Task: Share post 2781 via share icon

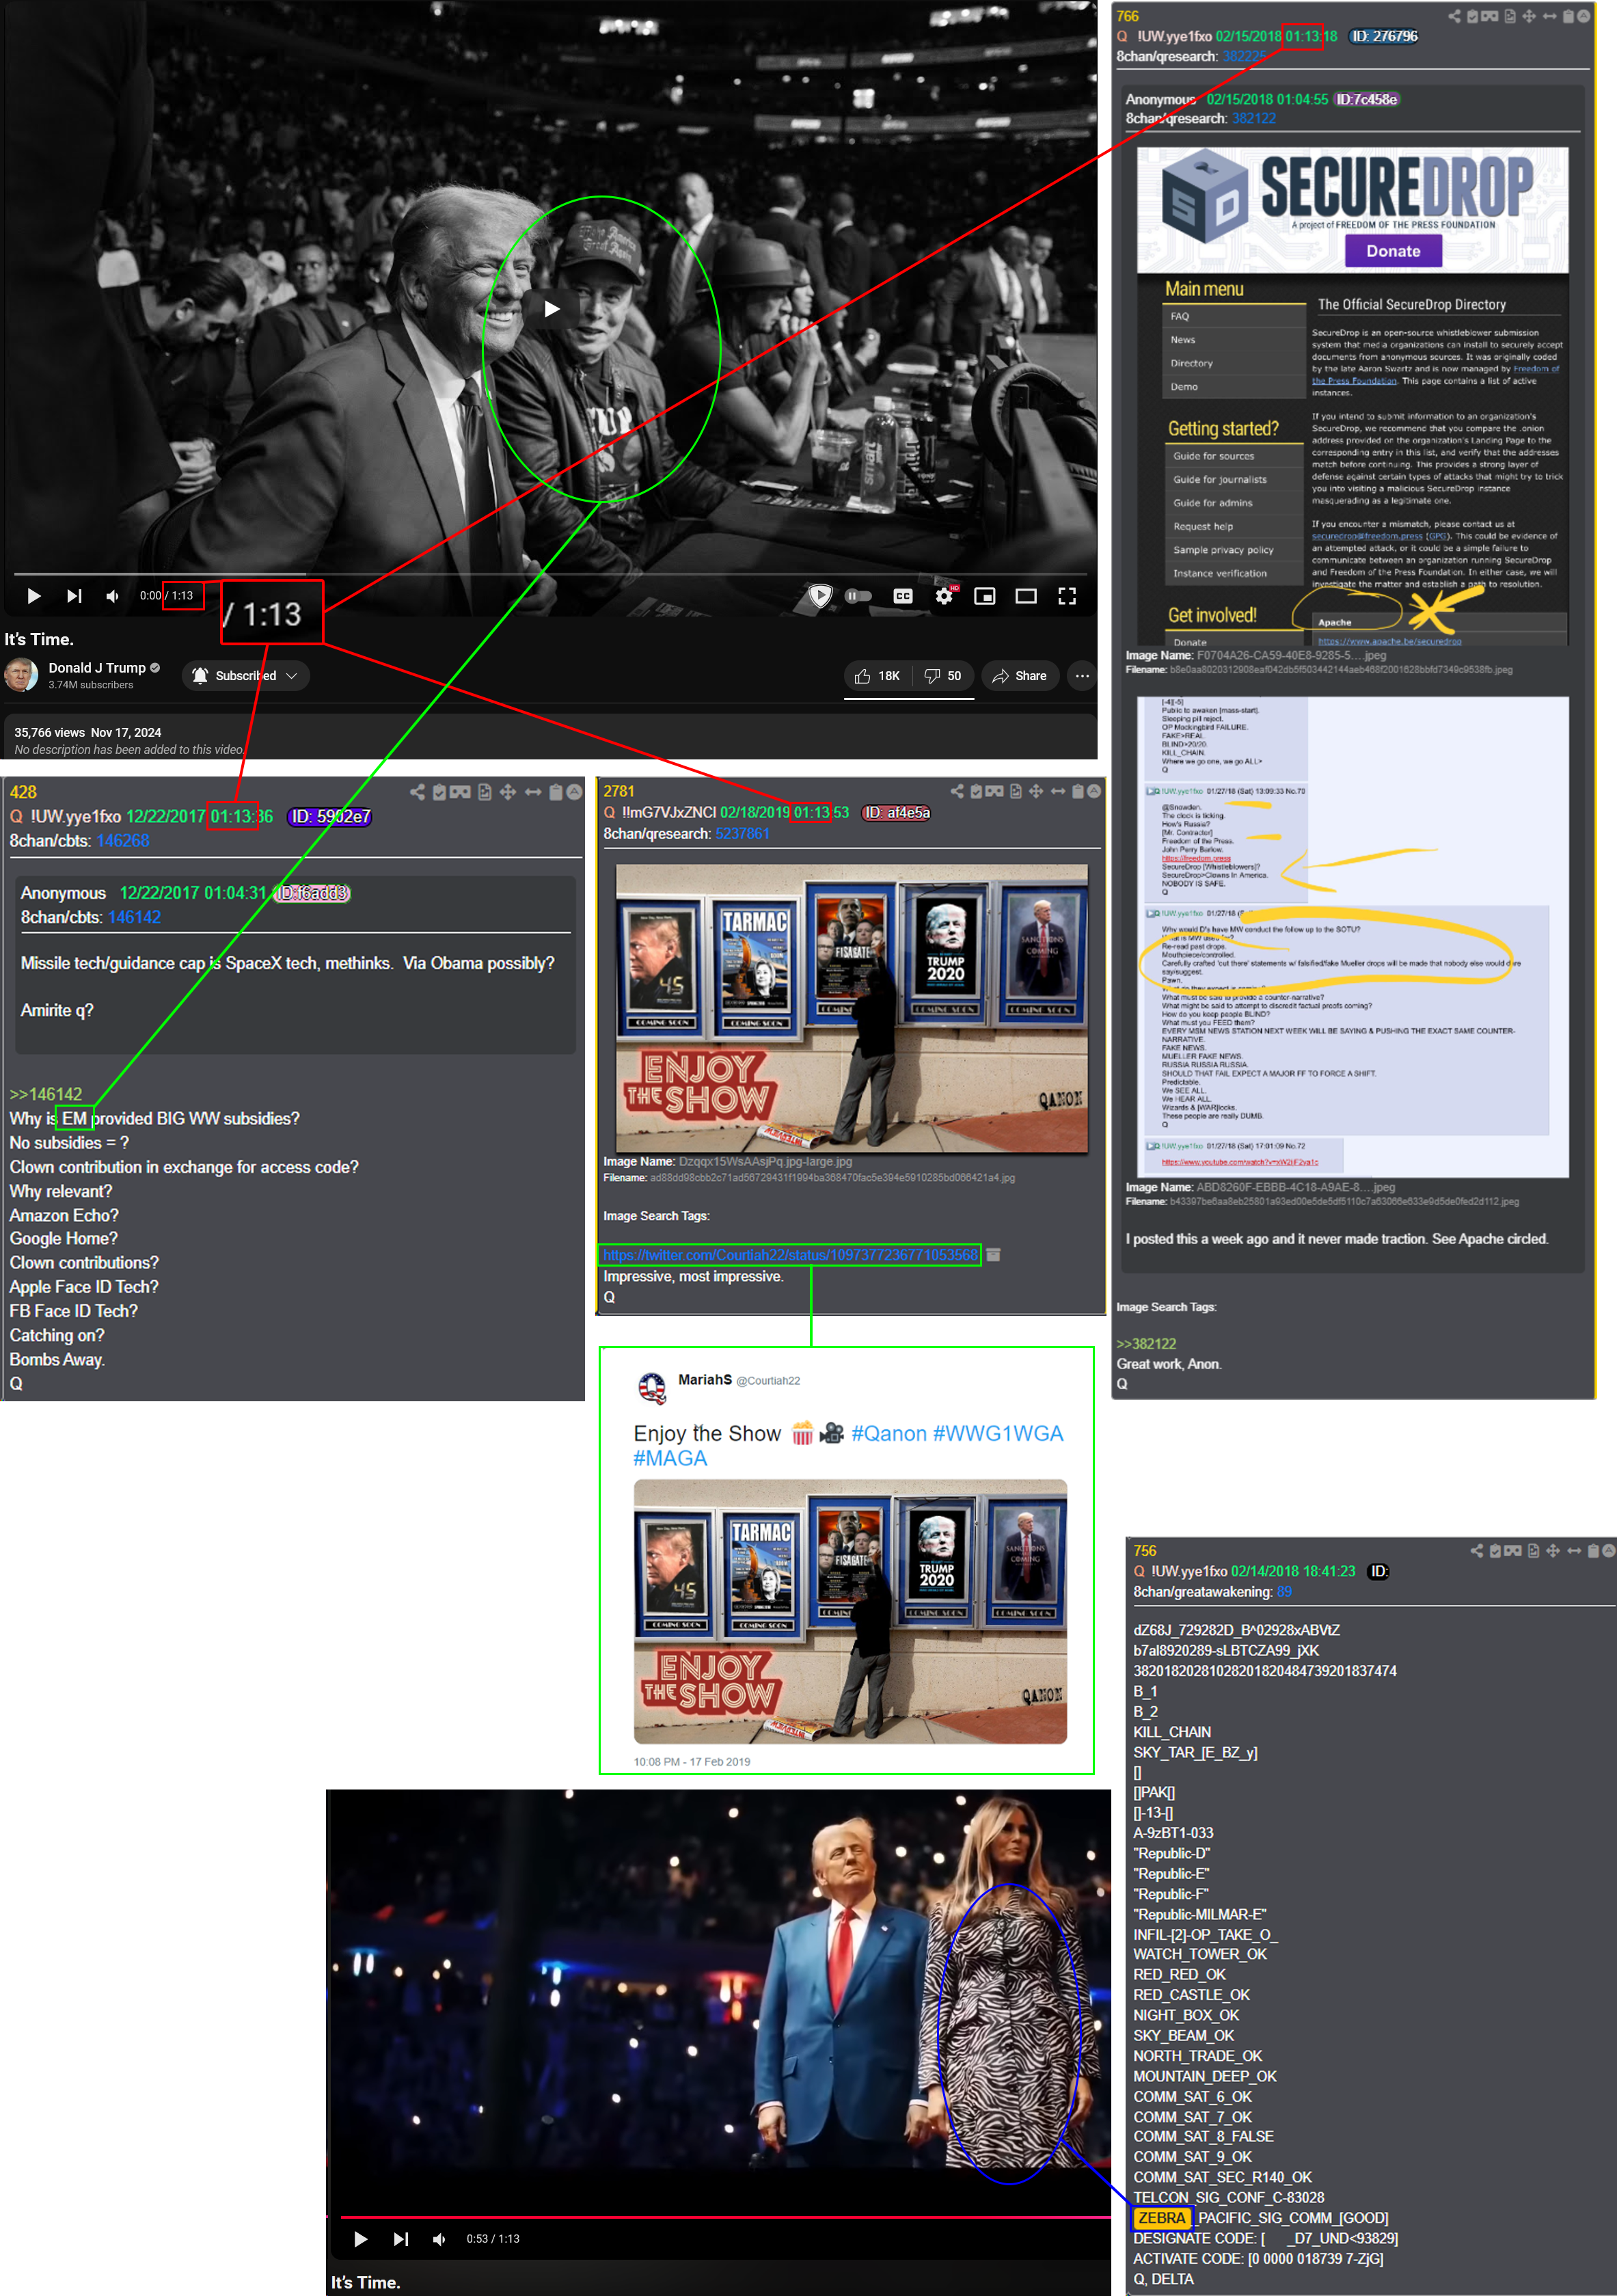Action: [x=957, y=791]
